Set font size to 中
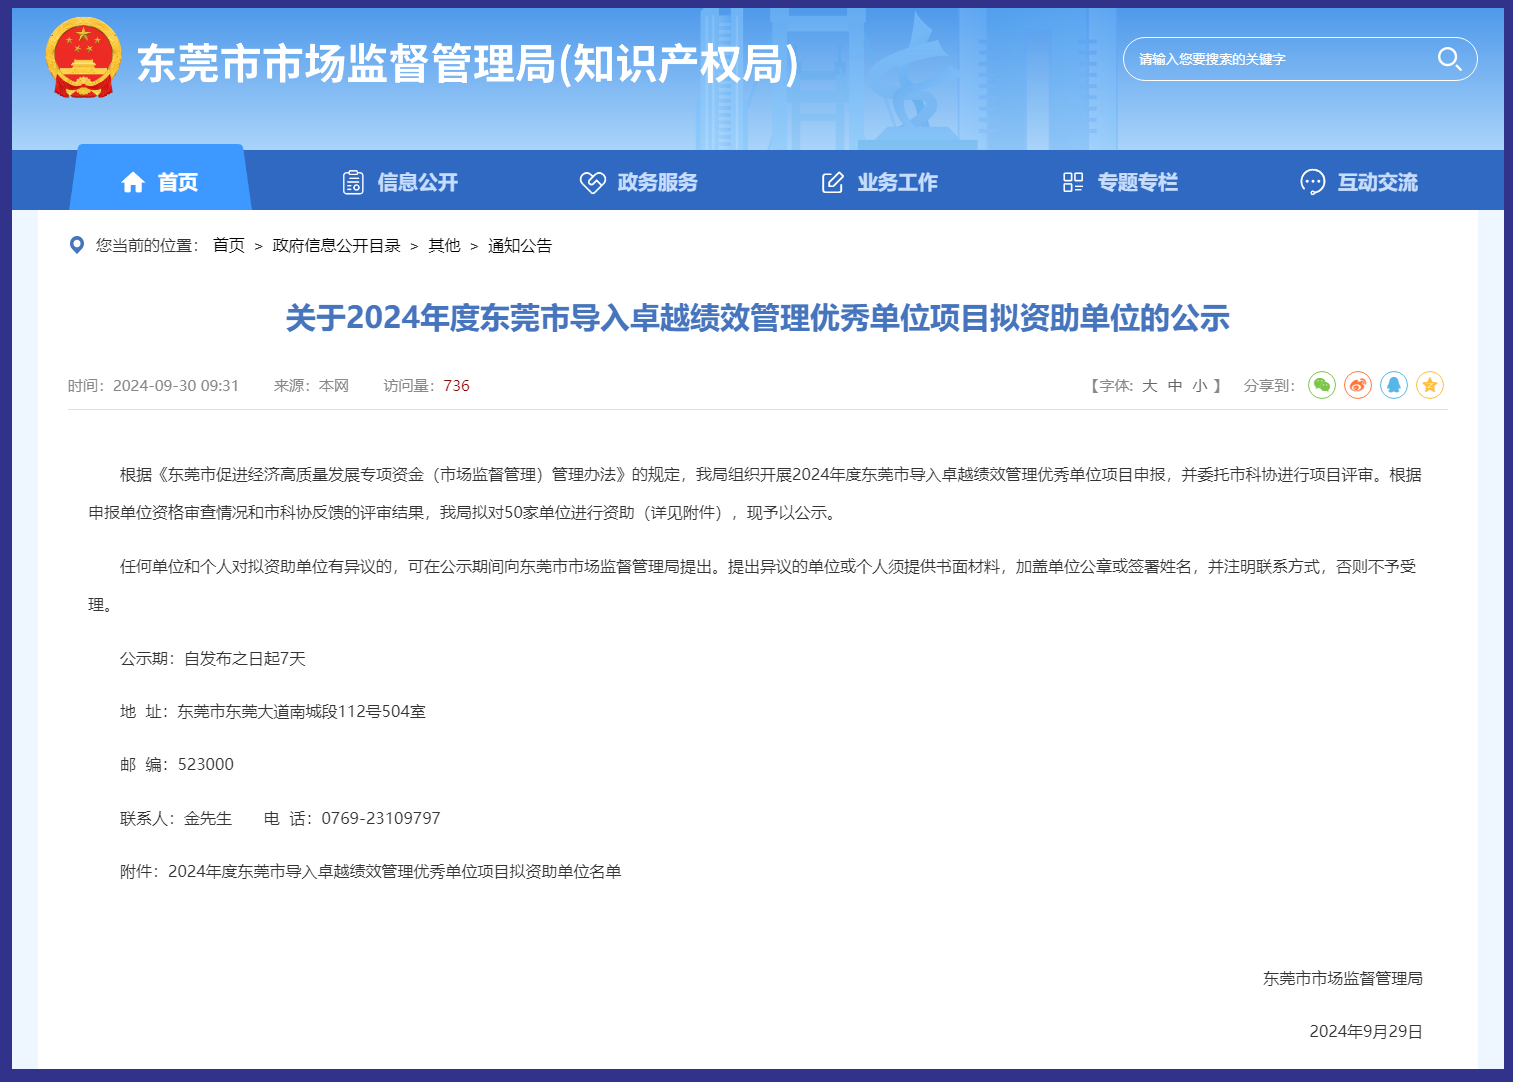The image size is (1513, 1082). (1175, 386)
